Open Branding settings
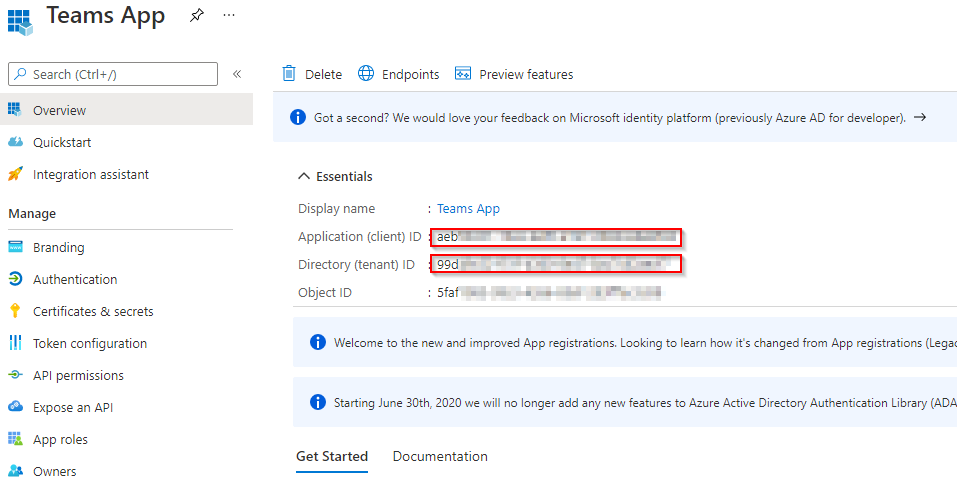957x488 pixels. (59, 248)
